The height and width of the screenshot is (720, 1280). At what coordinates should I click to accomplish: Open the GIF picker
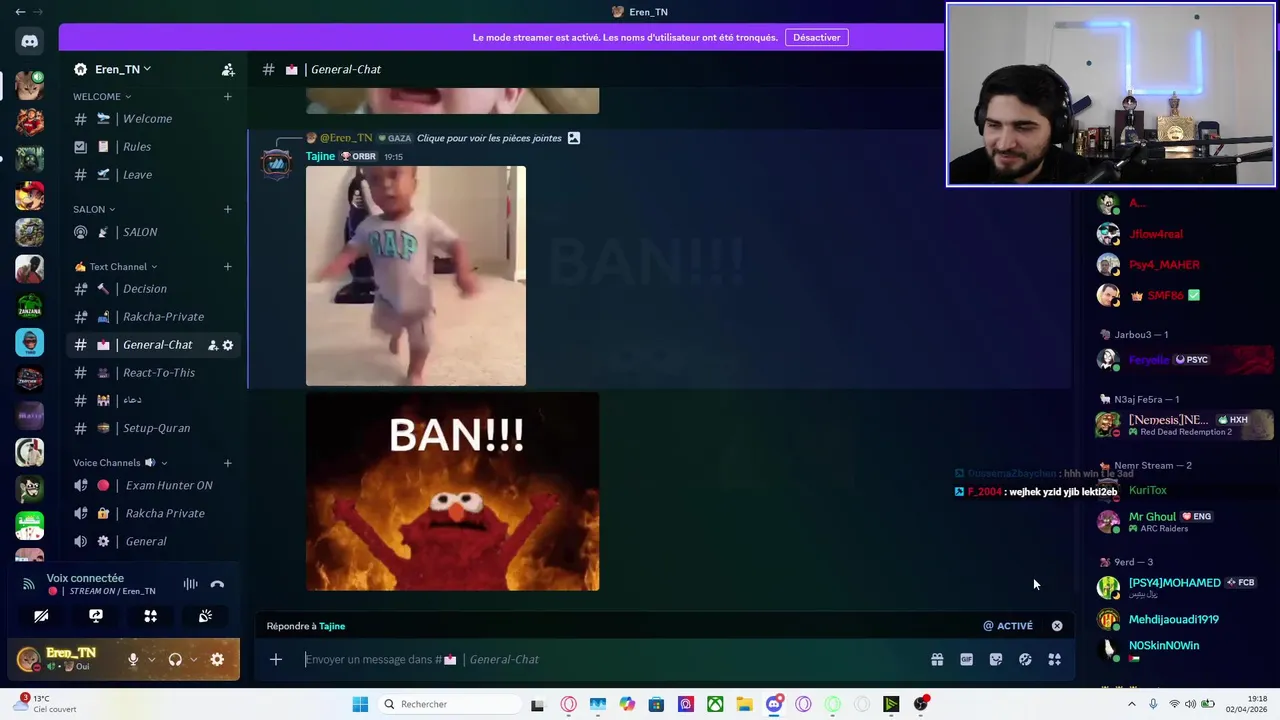coord(966,659)
